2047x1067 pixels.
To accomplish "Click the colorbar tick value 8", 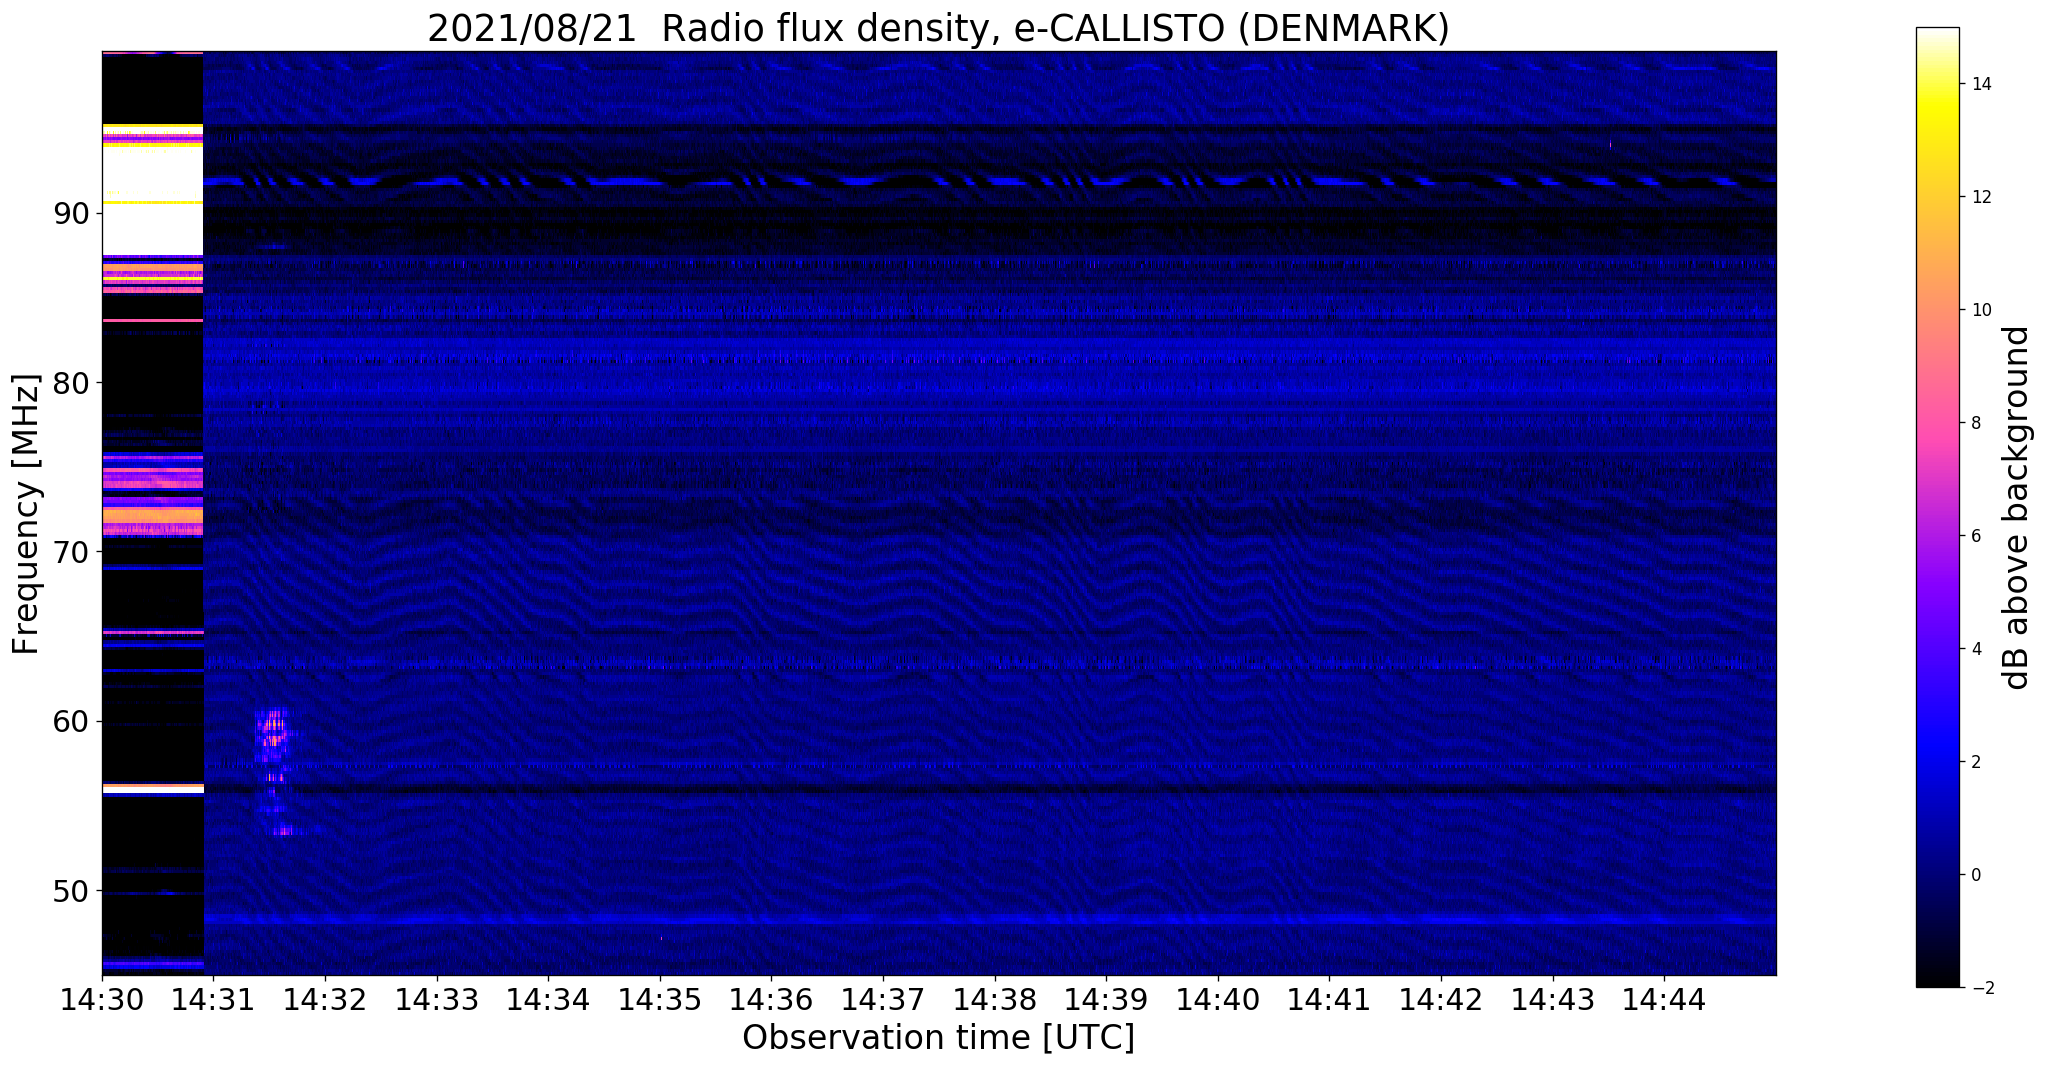I will pyautogui.click(x=1975, y=423).
